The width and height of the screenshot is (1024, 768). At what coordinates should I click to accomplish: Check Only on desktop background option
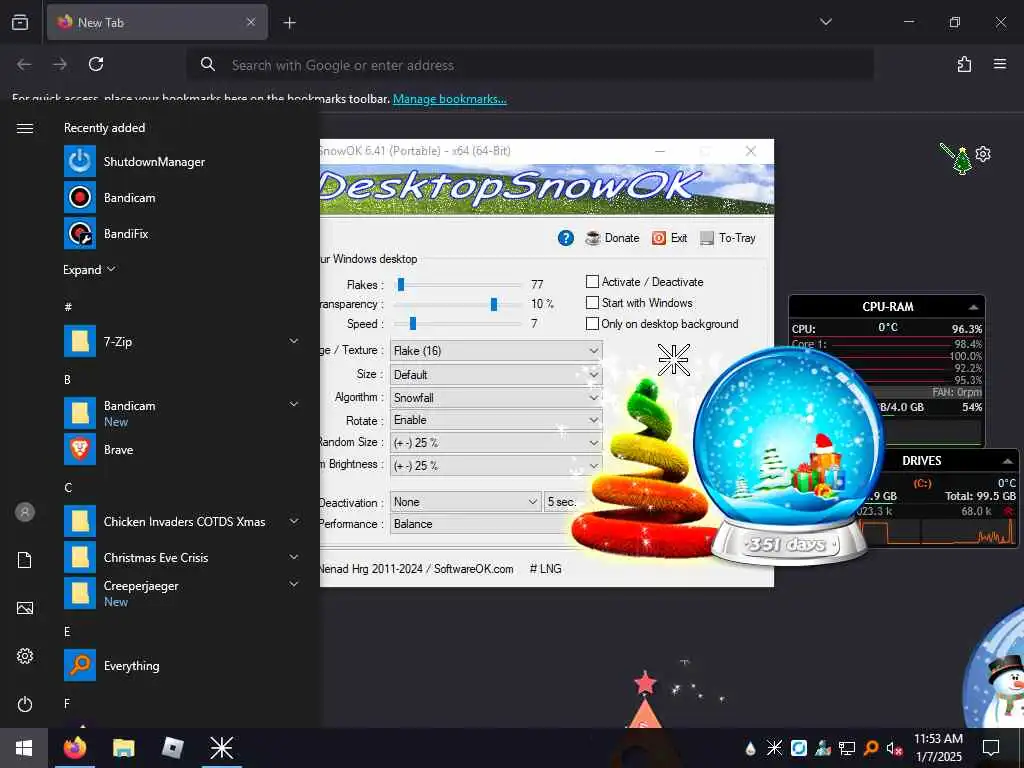point(592,323)
